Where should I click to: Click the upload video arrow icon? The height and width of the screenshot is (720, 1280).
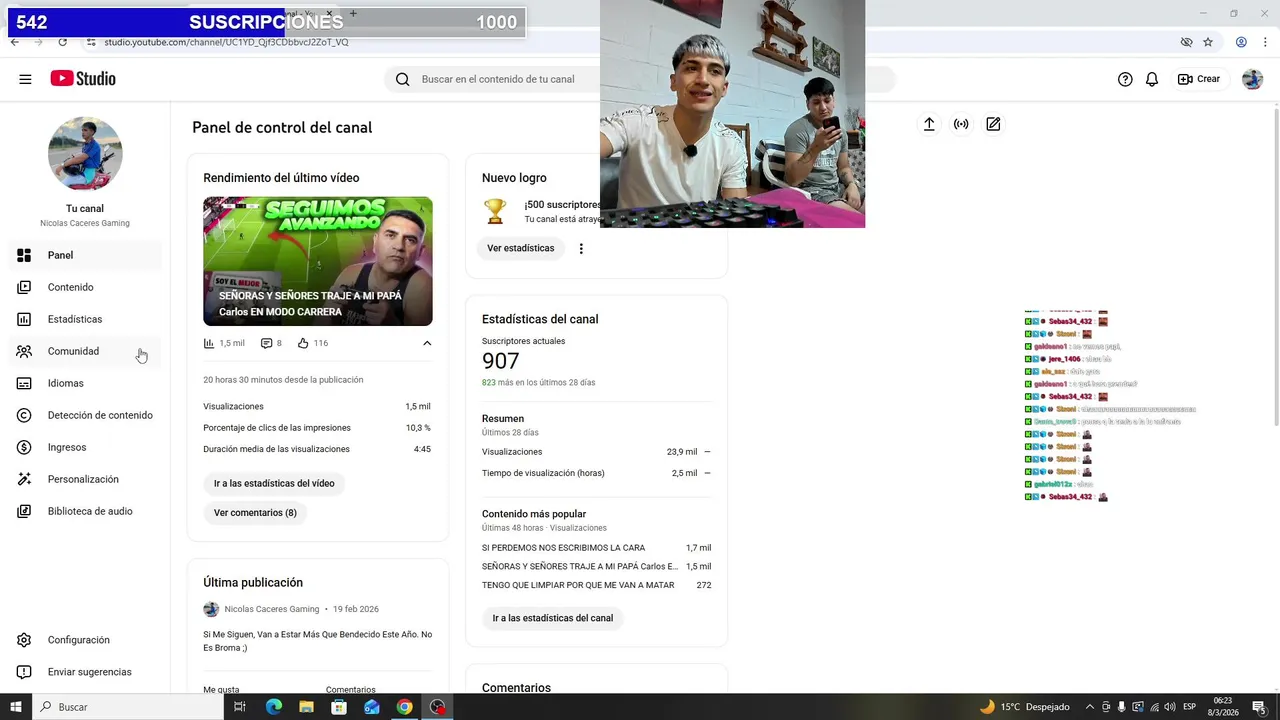pyautogui.click(x=929, y=124)
